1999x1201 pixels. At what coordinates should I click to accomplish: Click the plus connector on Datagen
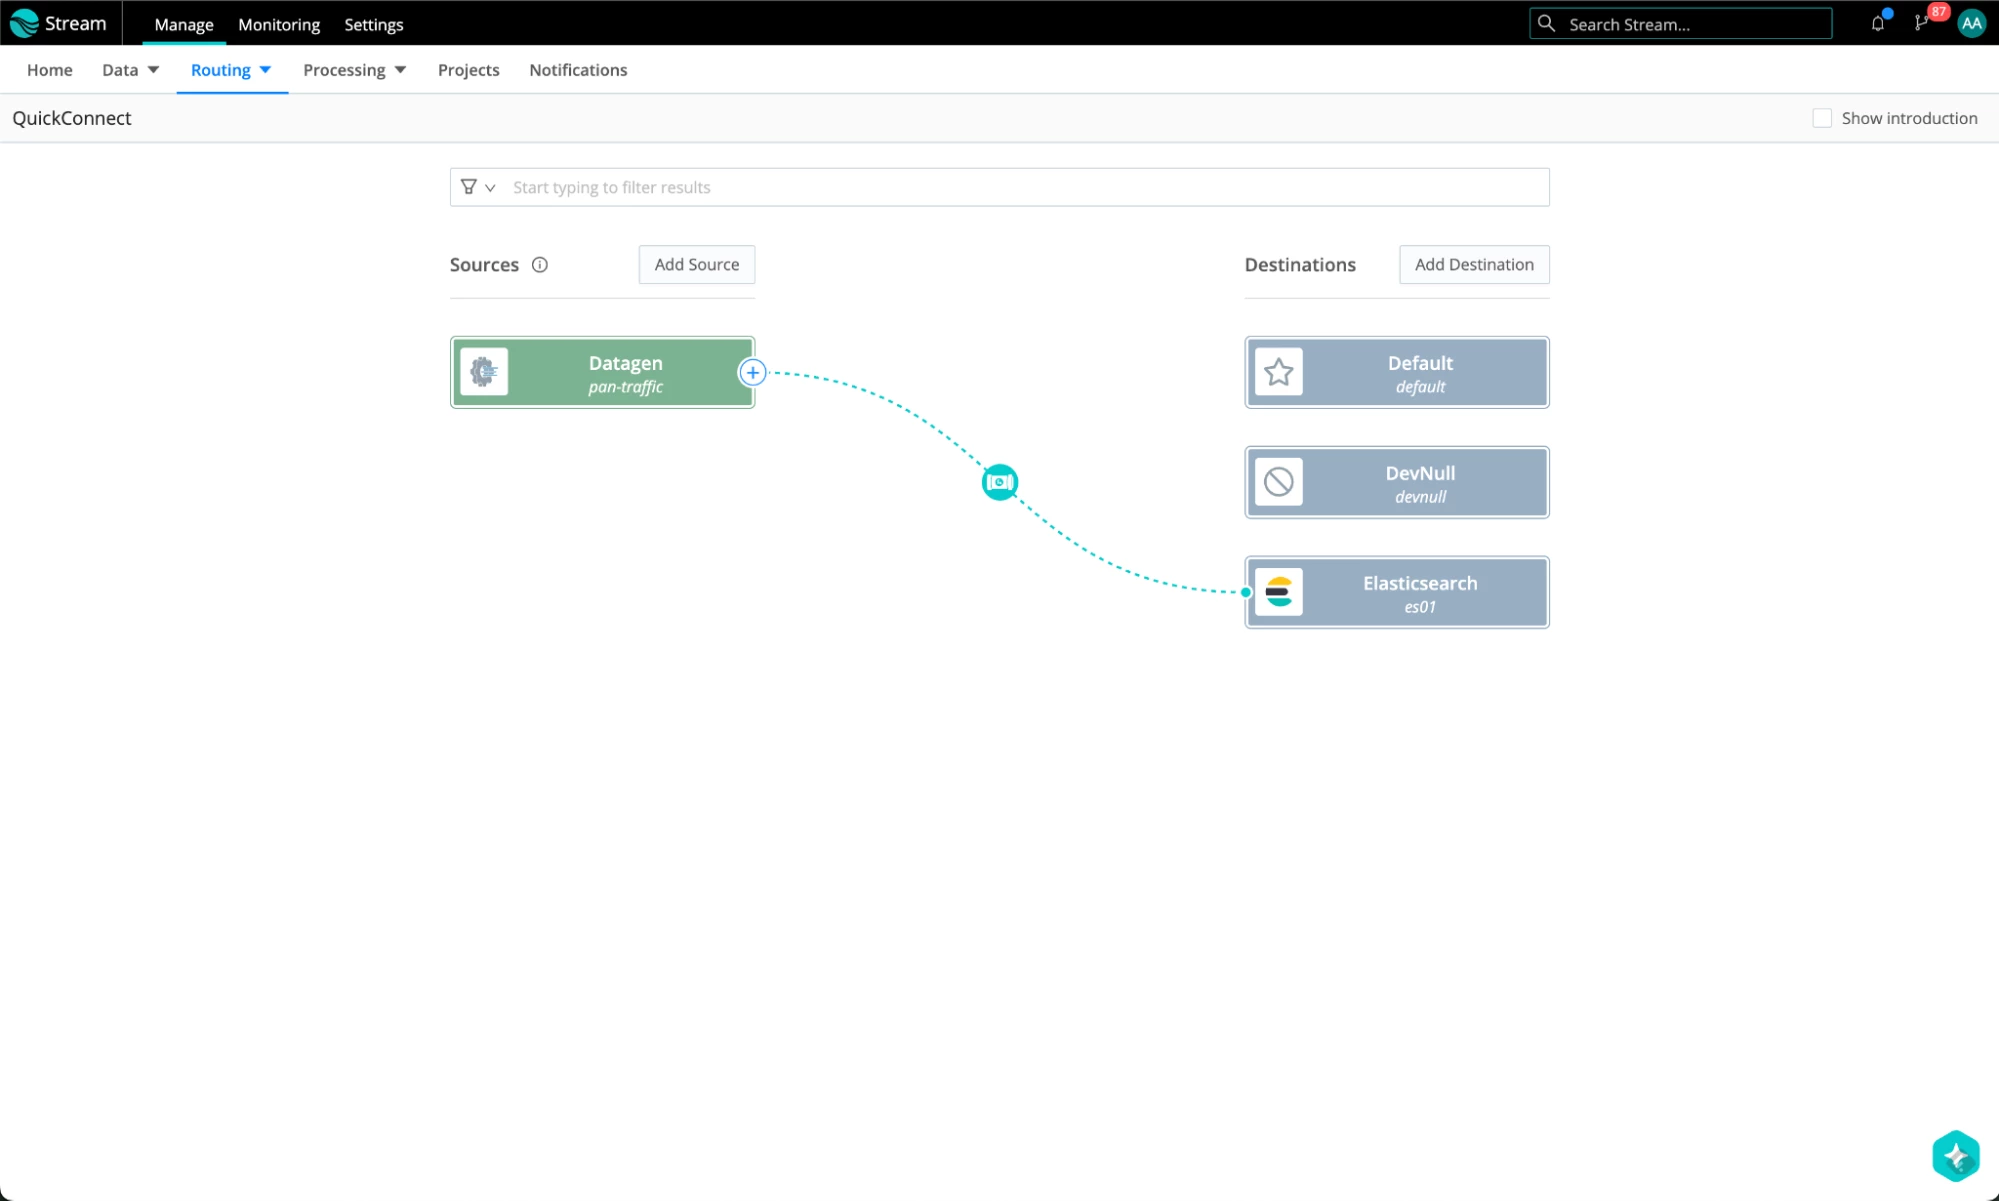[x=753, y=372]
